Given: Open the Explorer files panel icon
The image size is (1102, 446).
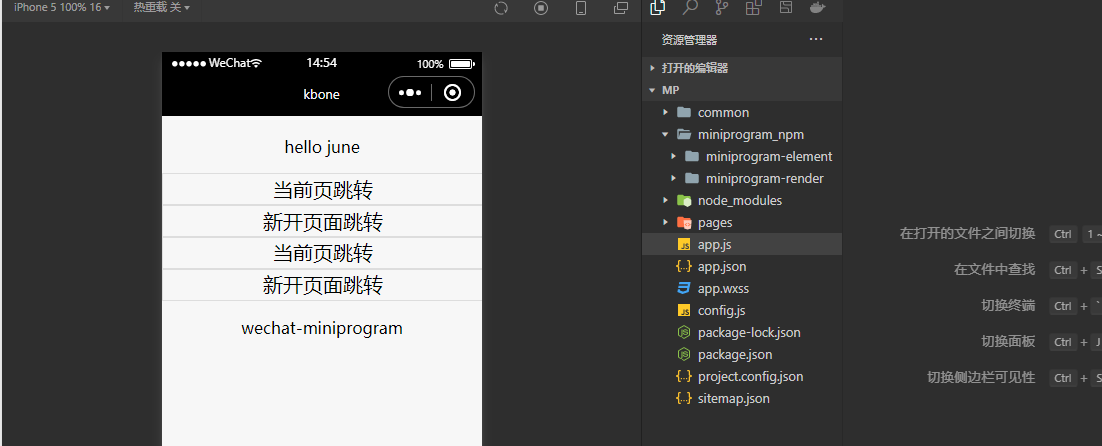Looking at the screenshot, I should click(658, 8).
